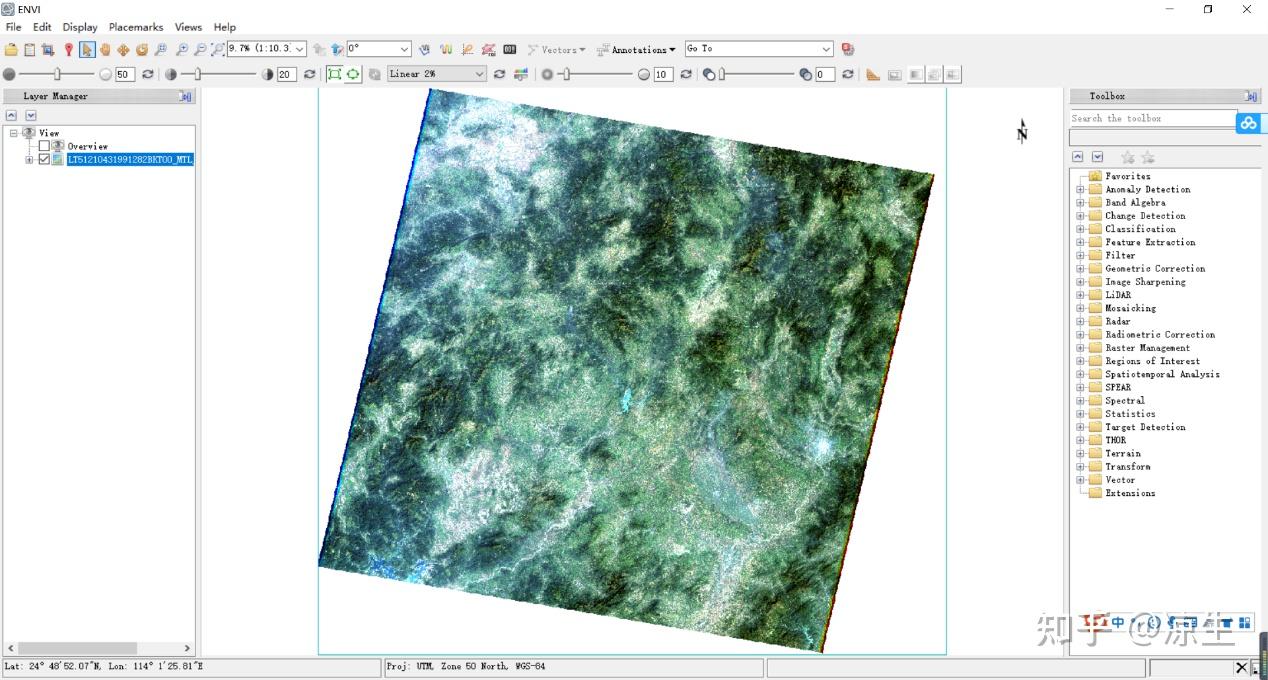1268x680 pixels.
Task: Open the Data Manager
Action: coord(28,48)
